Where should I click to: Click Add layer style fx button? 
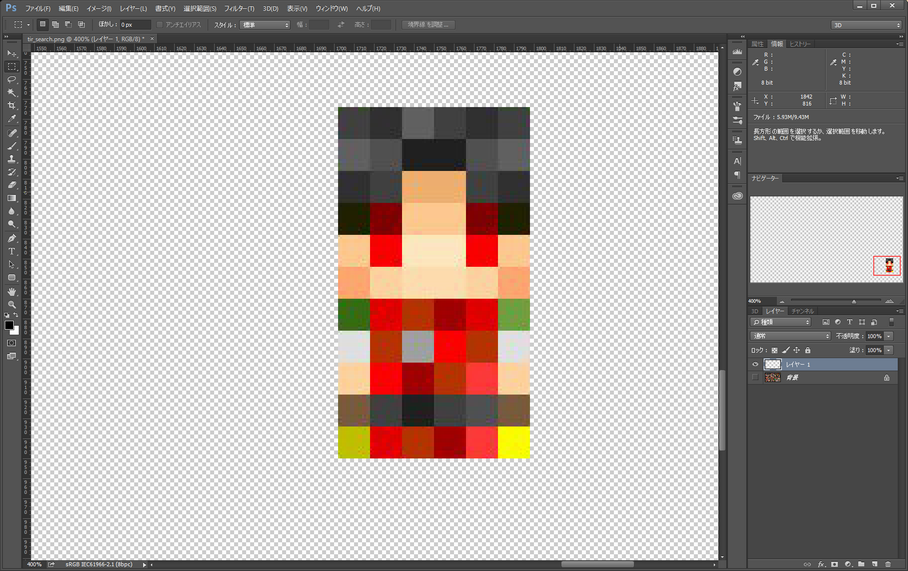[x=821, y=564]
